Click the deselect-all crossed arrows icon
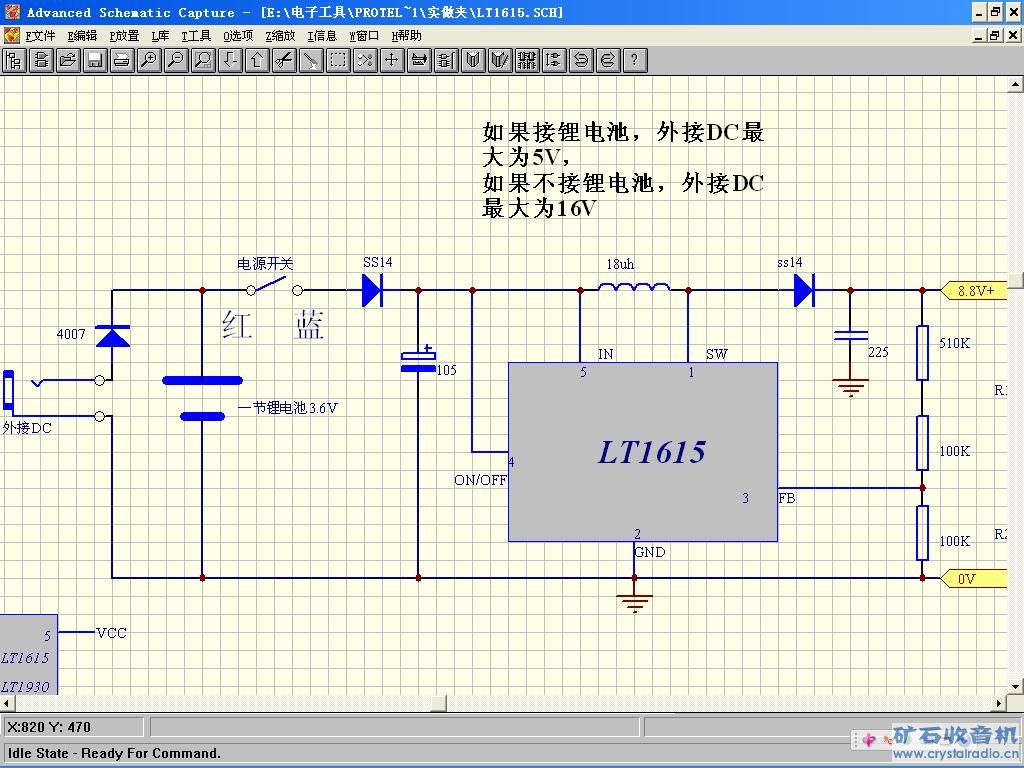1024x768 pixels. point(366,61)
